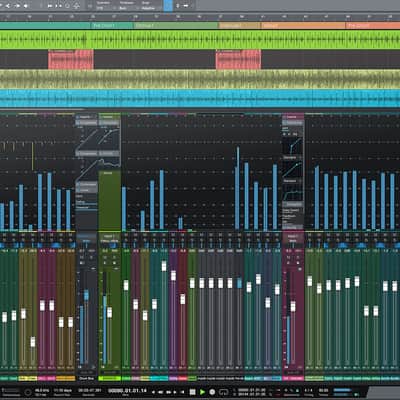This screenshot has height=400, width=400.
Task: Toggle the Loop button in the transport bar
Action: (x=223, y=392)
